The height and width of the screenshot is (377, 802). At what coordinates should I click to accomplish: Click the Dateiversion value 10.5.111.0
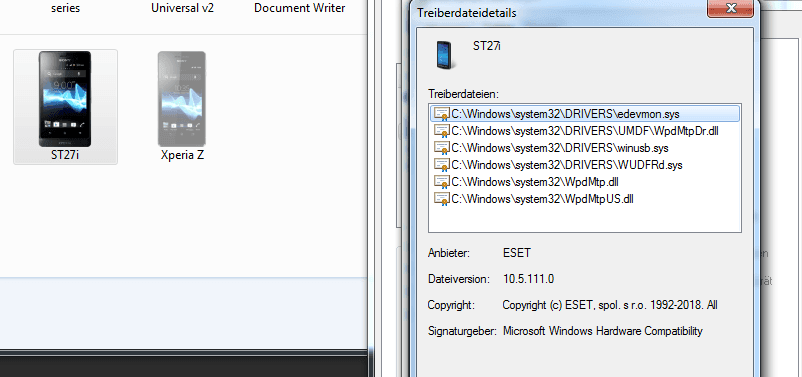click(528, 279)
